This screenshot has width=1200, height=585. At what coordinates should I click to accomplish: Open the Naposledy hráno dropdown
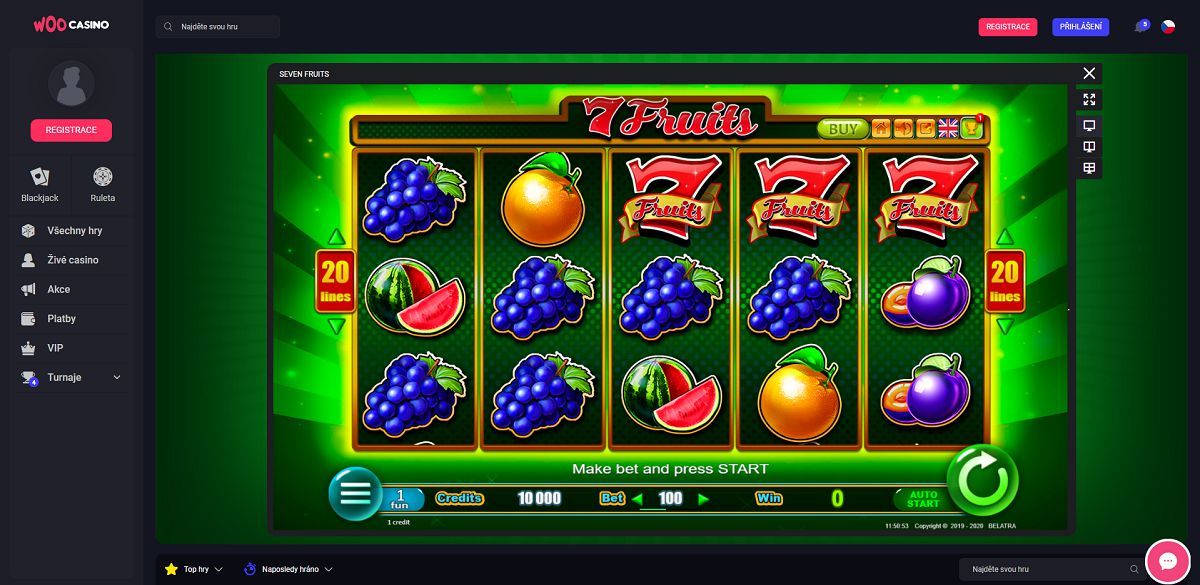click(288, 569)
